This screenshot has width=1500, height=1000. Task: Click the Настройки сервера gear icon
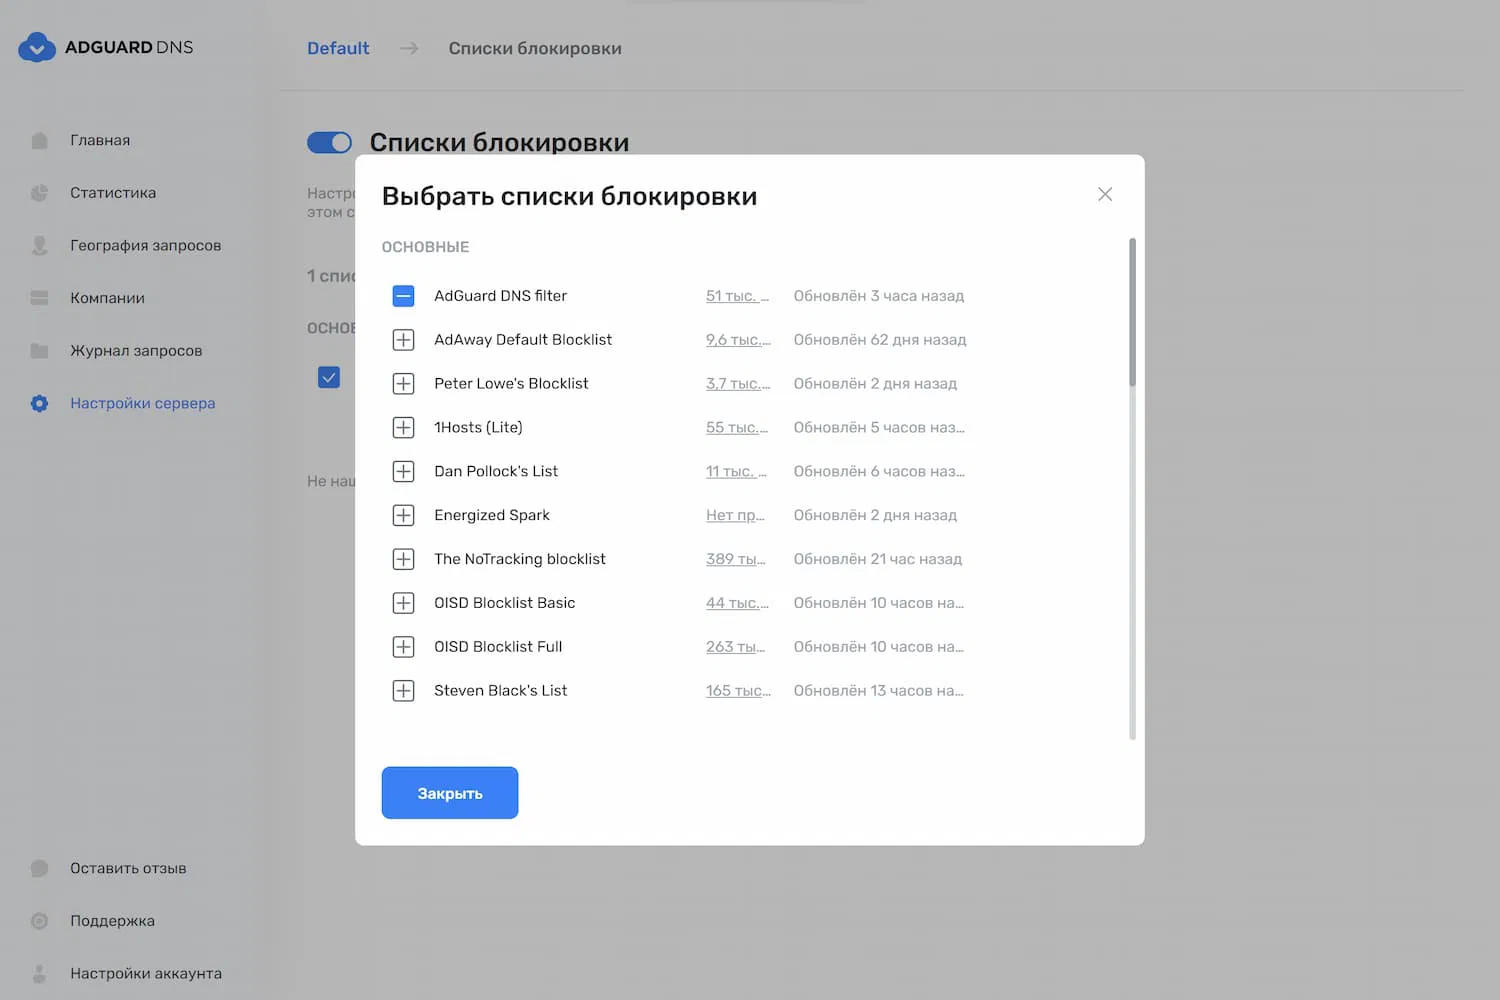pyautogui.click(x=40, y=404)
